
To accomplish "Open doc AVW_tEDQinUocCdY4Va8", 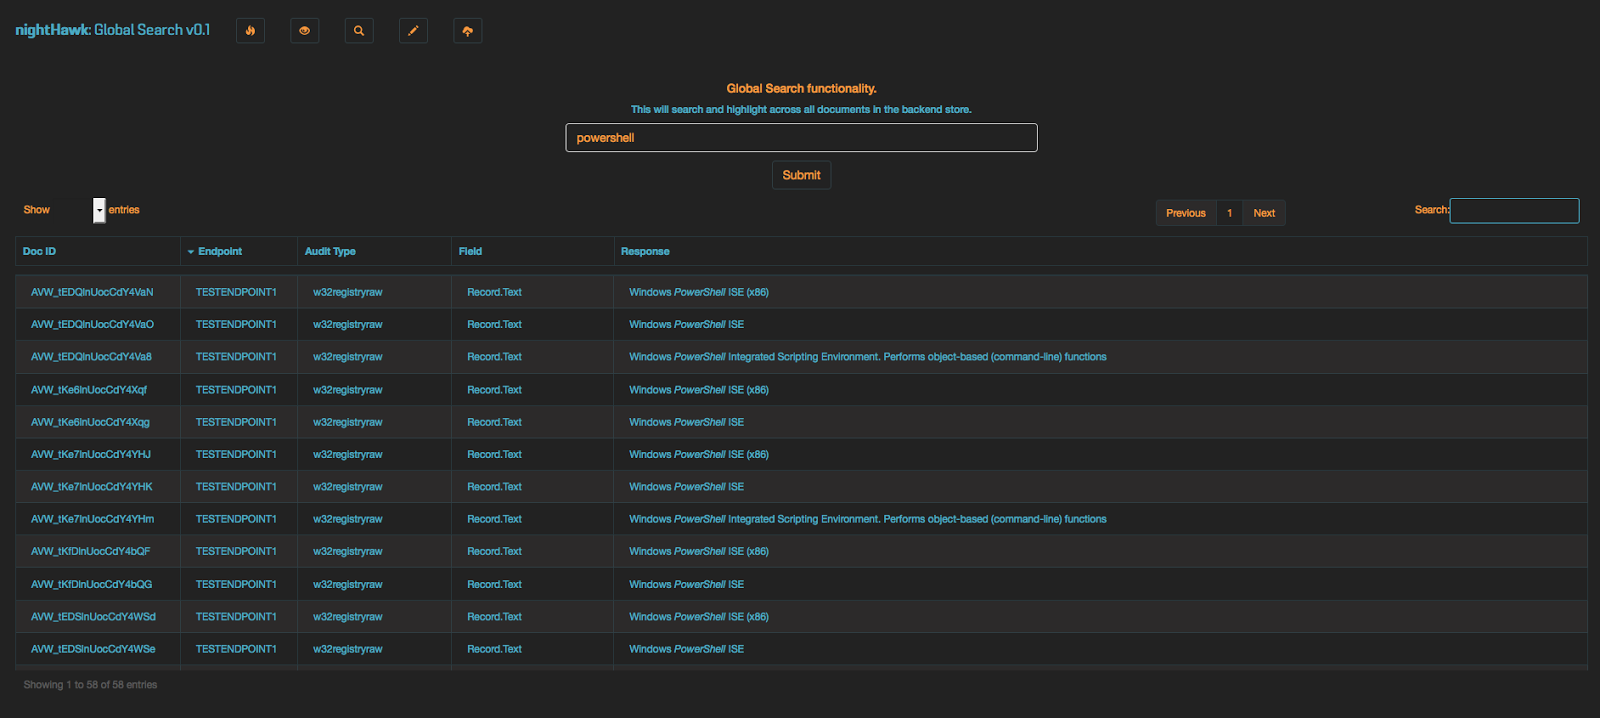I will tap(91, 356).
